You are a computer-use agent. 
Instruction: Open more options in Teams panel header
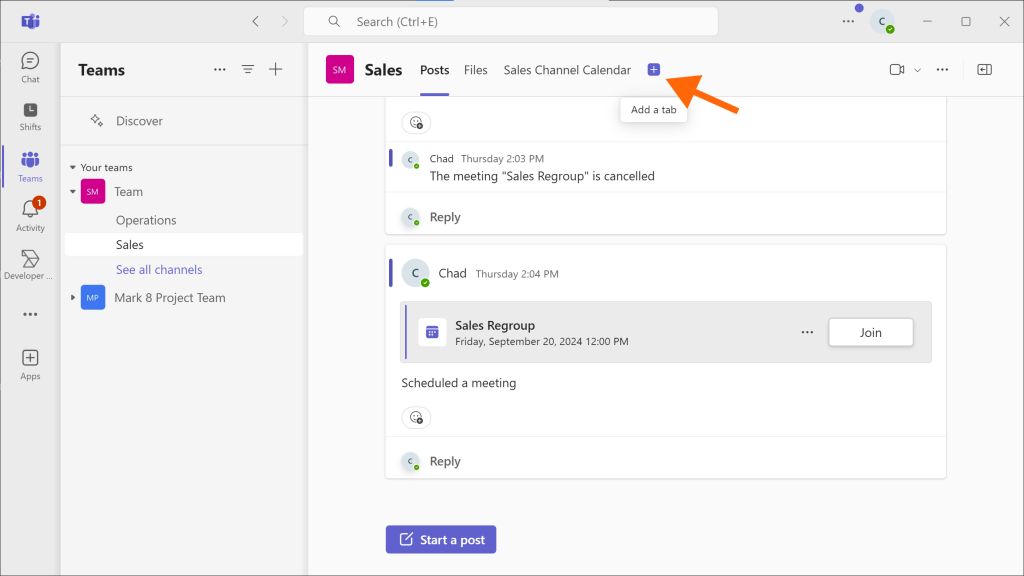[219, 69]
